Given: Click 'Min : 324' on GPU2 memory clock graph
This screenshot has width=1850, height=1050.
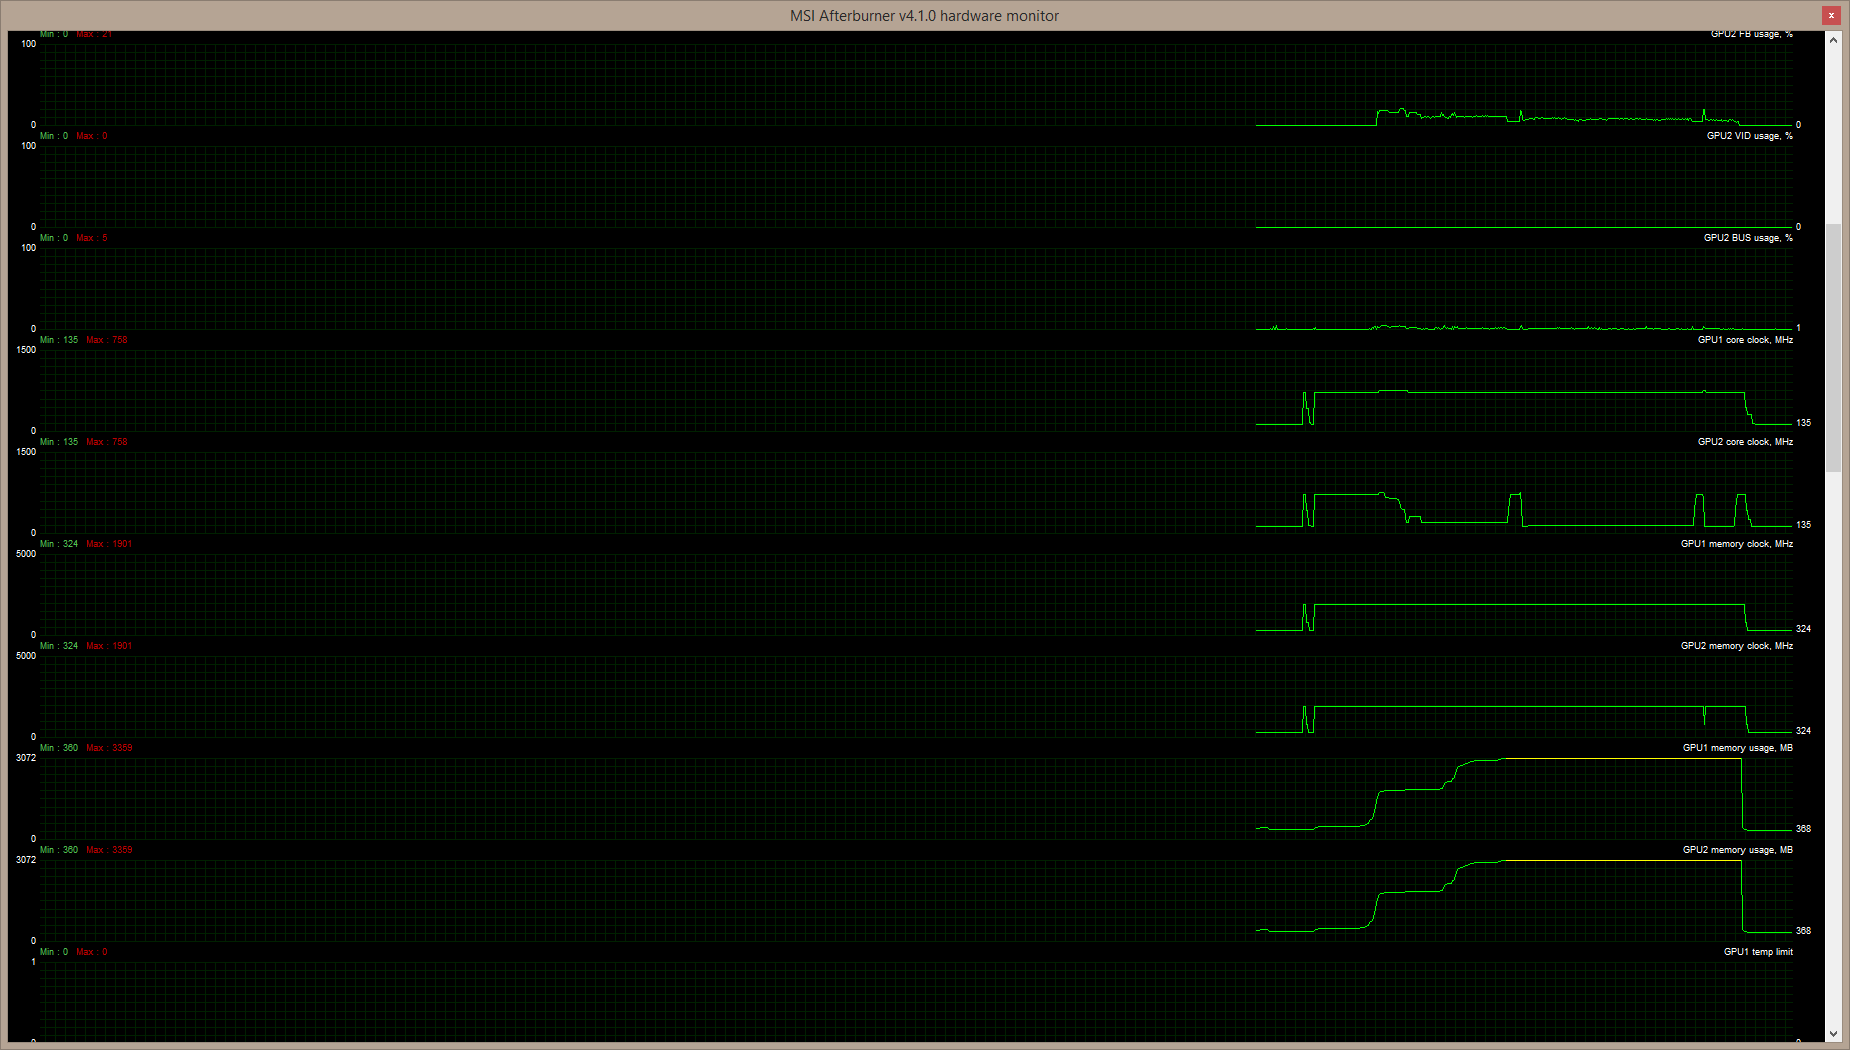Looking at the screenshot, I should pos(59,646).
